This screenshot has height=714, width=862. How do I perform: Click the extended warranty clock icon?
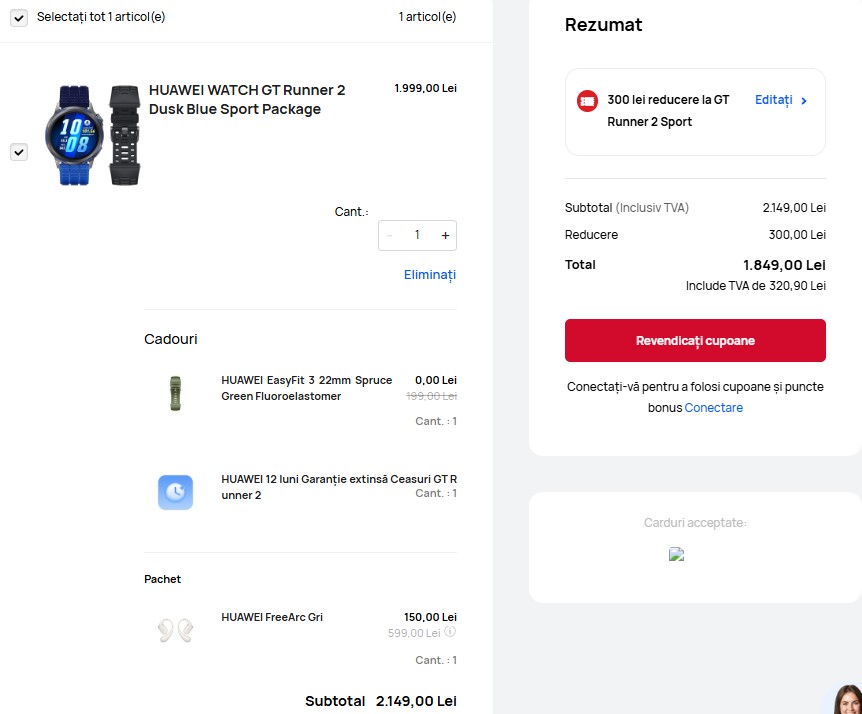tap(175, 491)
